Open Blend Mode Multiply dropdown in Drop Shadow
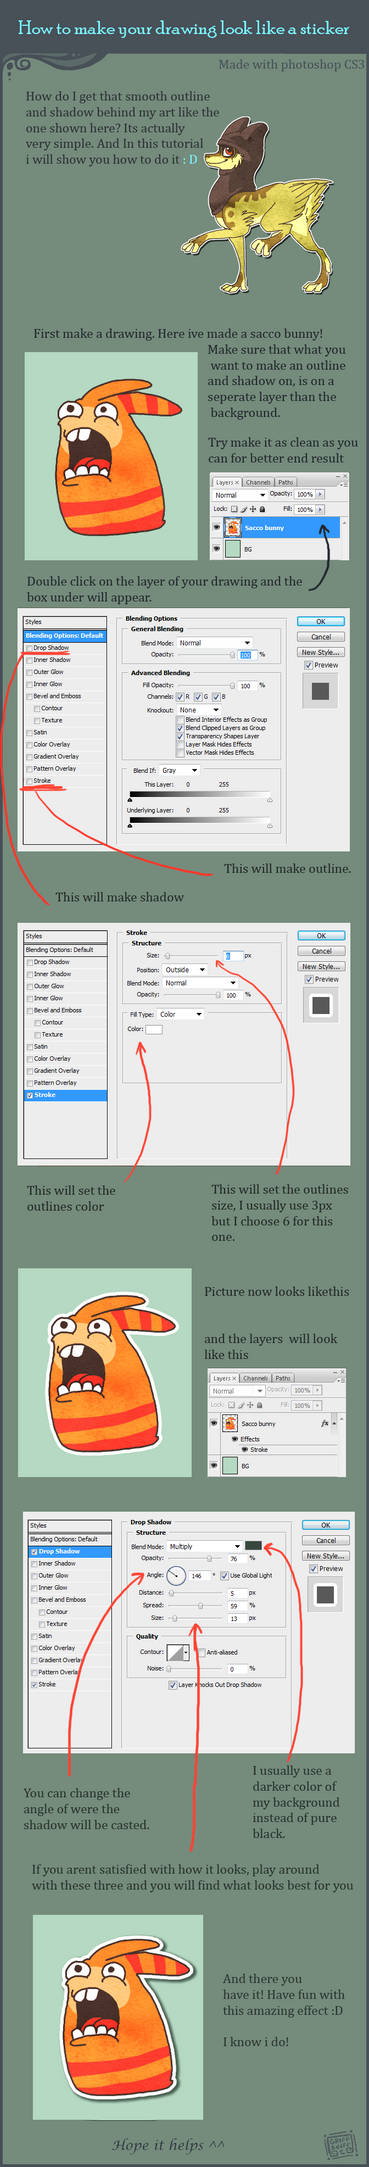This screenshot has height=2167, width=369. (205, 1546)
